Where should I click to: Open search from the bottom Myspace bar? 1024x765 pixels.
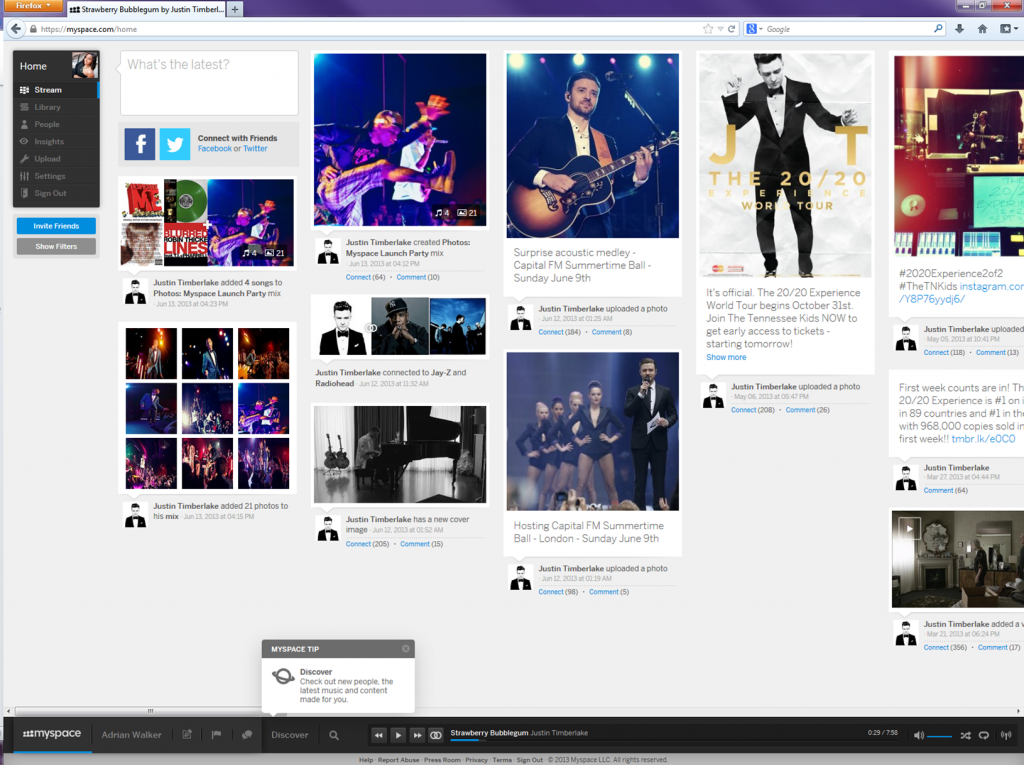pyautogui.click(x=334, y=735)
